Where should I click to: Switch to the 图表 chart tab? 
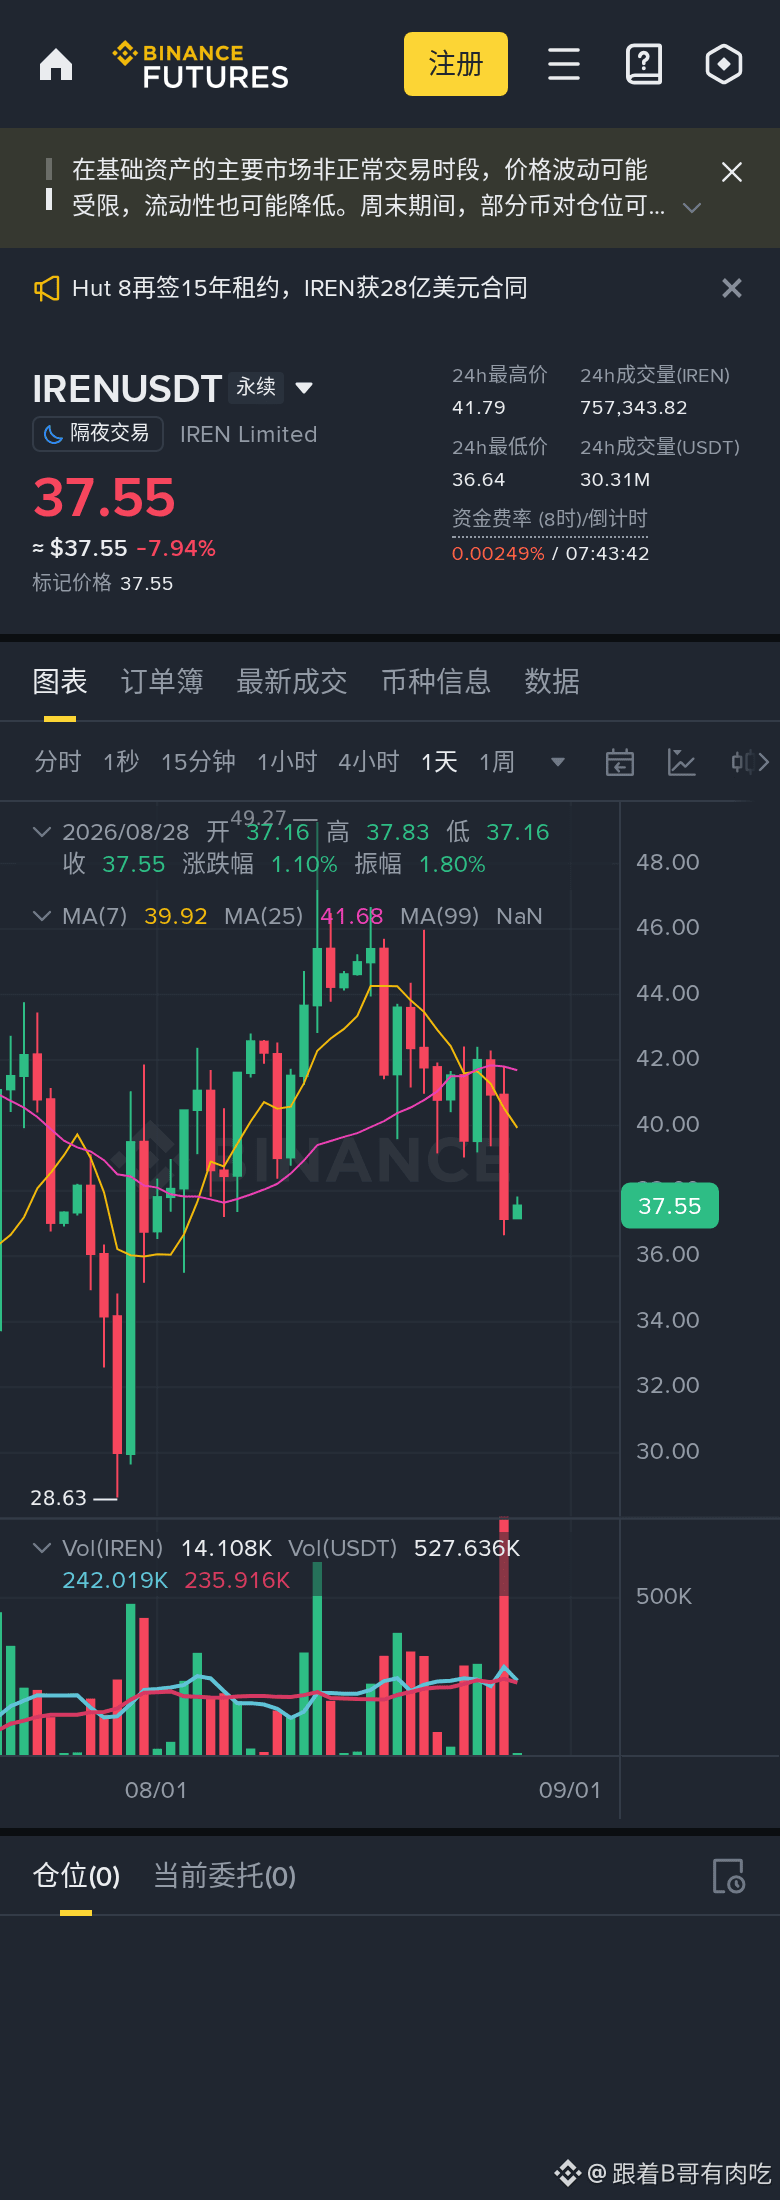[x=60, y=682]
